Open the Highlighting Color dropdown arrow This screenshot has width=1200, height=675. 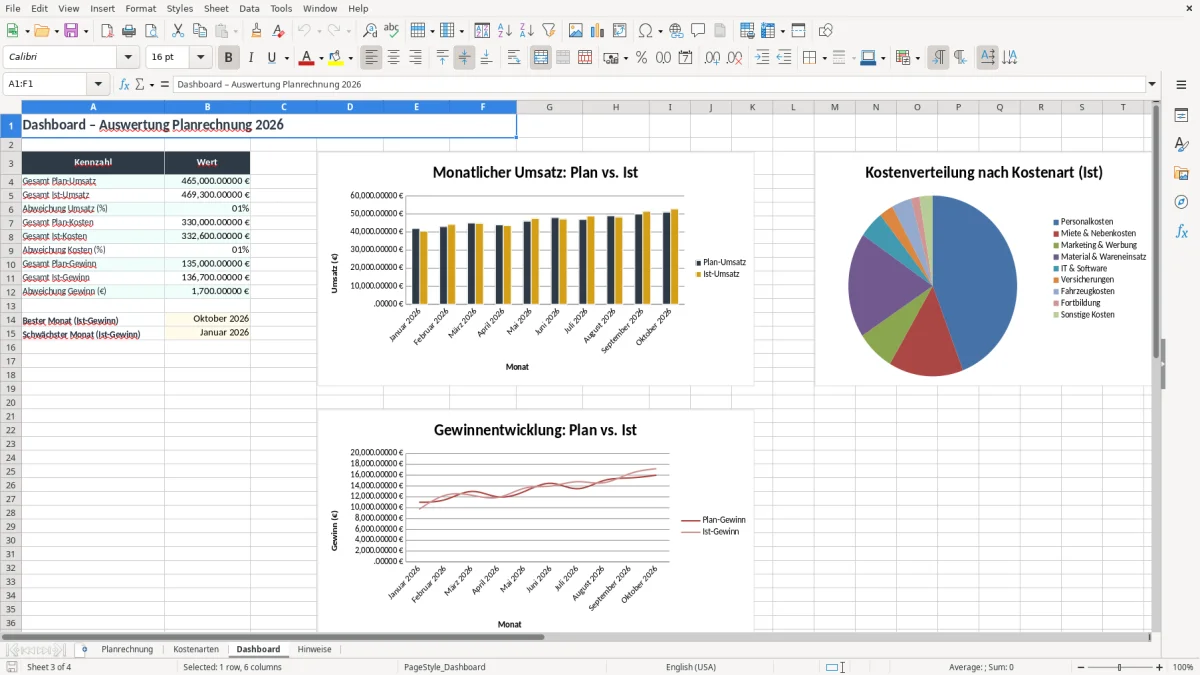(350, 58)
